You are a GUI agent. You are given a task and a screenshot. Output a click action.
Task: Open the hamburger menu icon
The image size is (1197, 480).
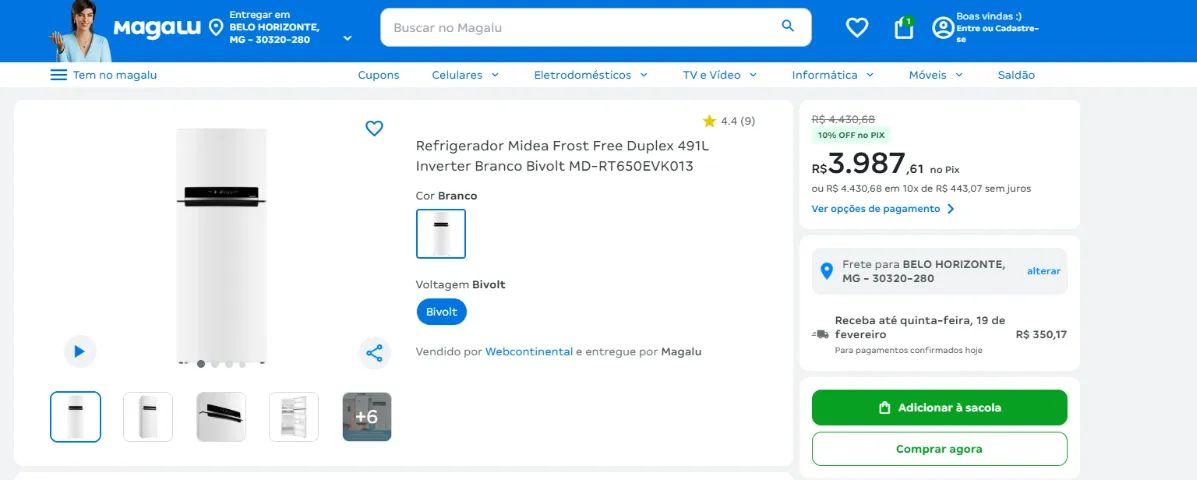59,75
